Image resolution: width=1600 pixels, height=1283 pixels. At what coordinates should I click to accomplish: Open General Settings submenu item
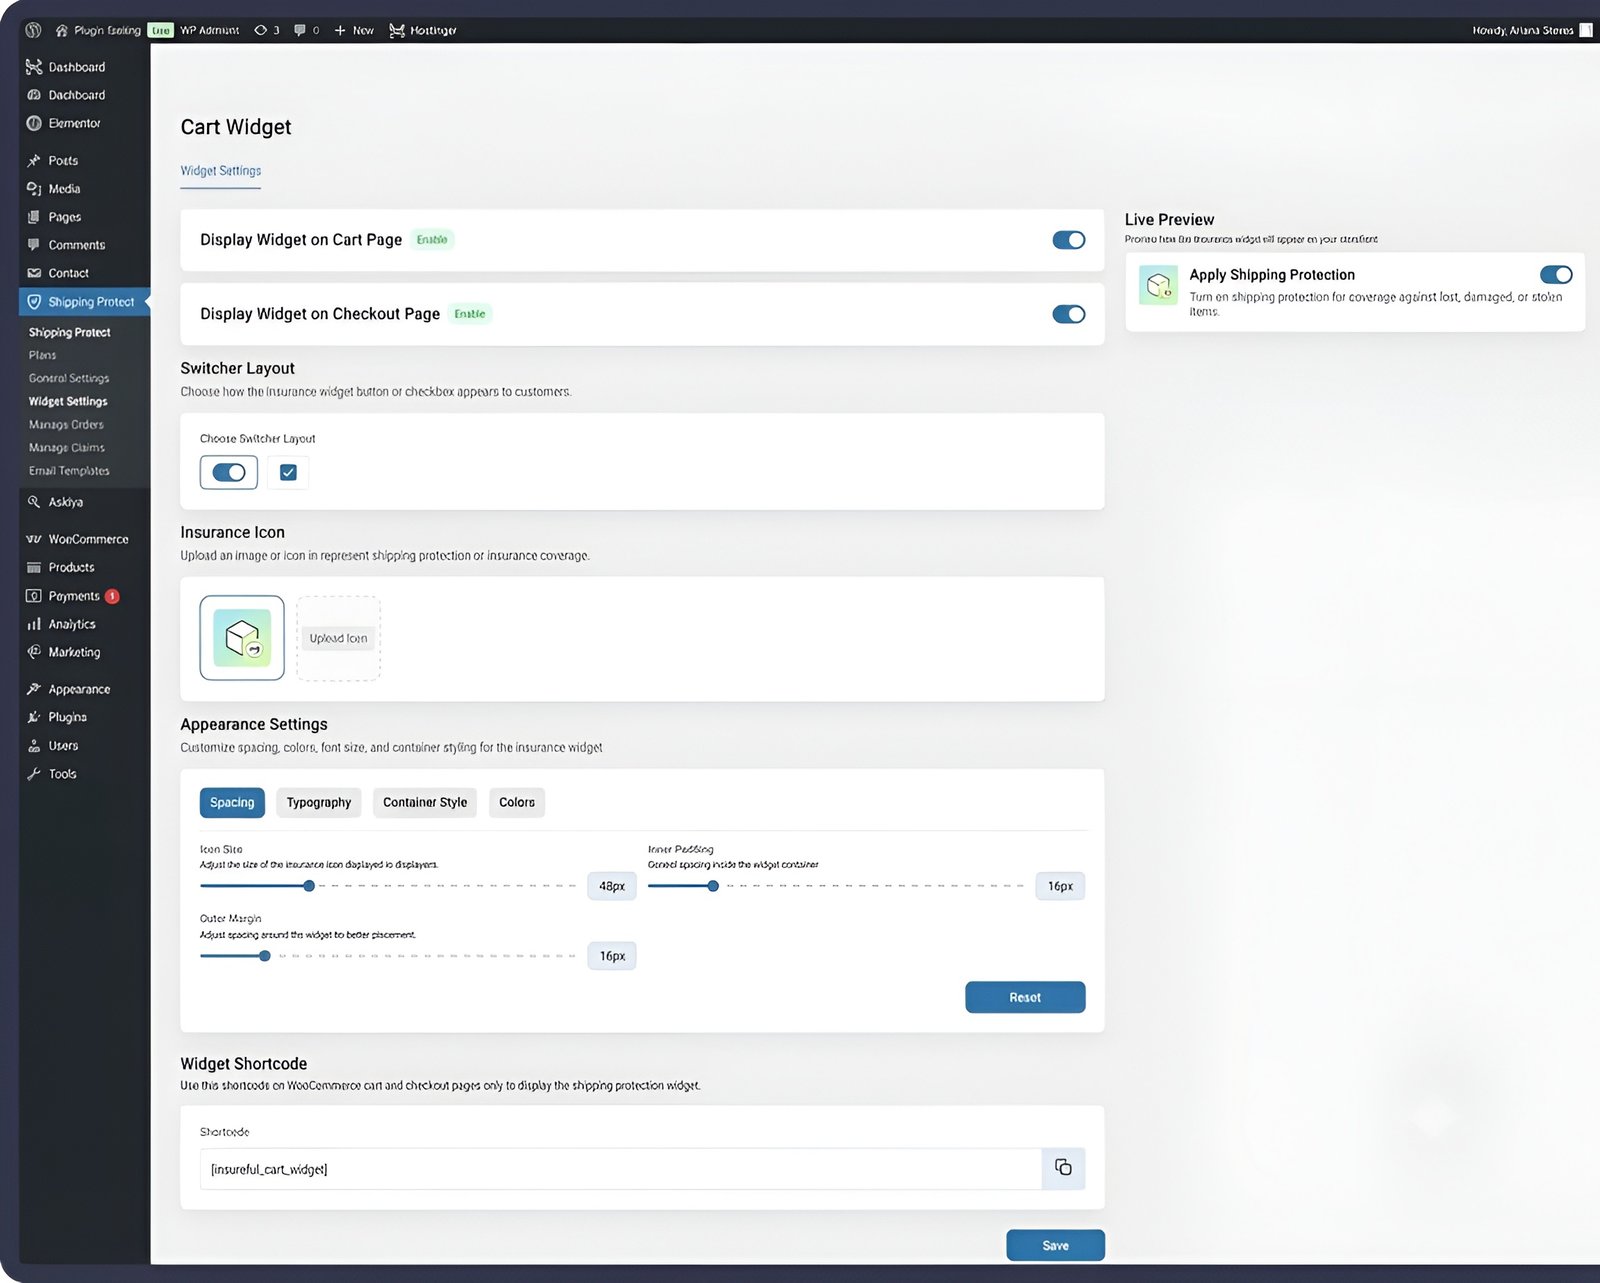pyautogui.click(x=69, y=378)
